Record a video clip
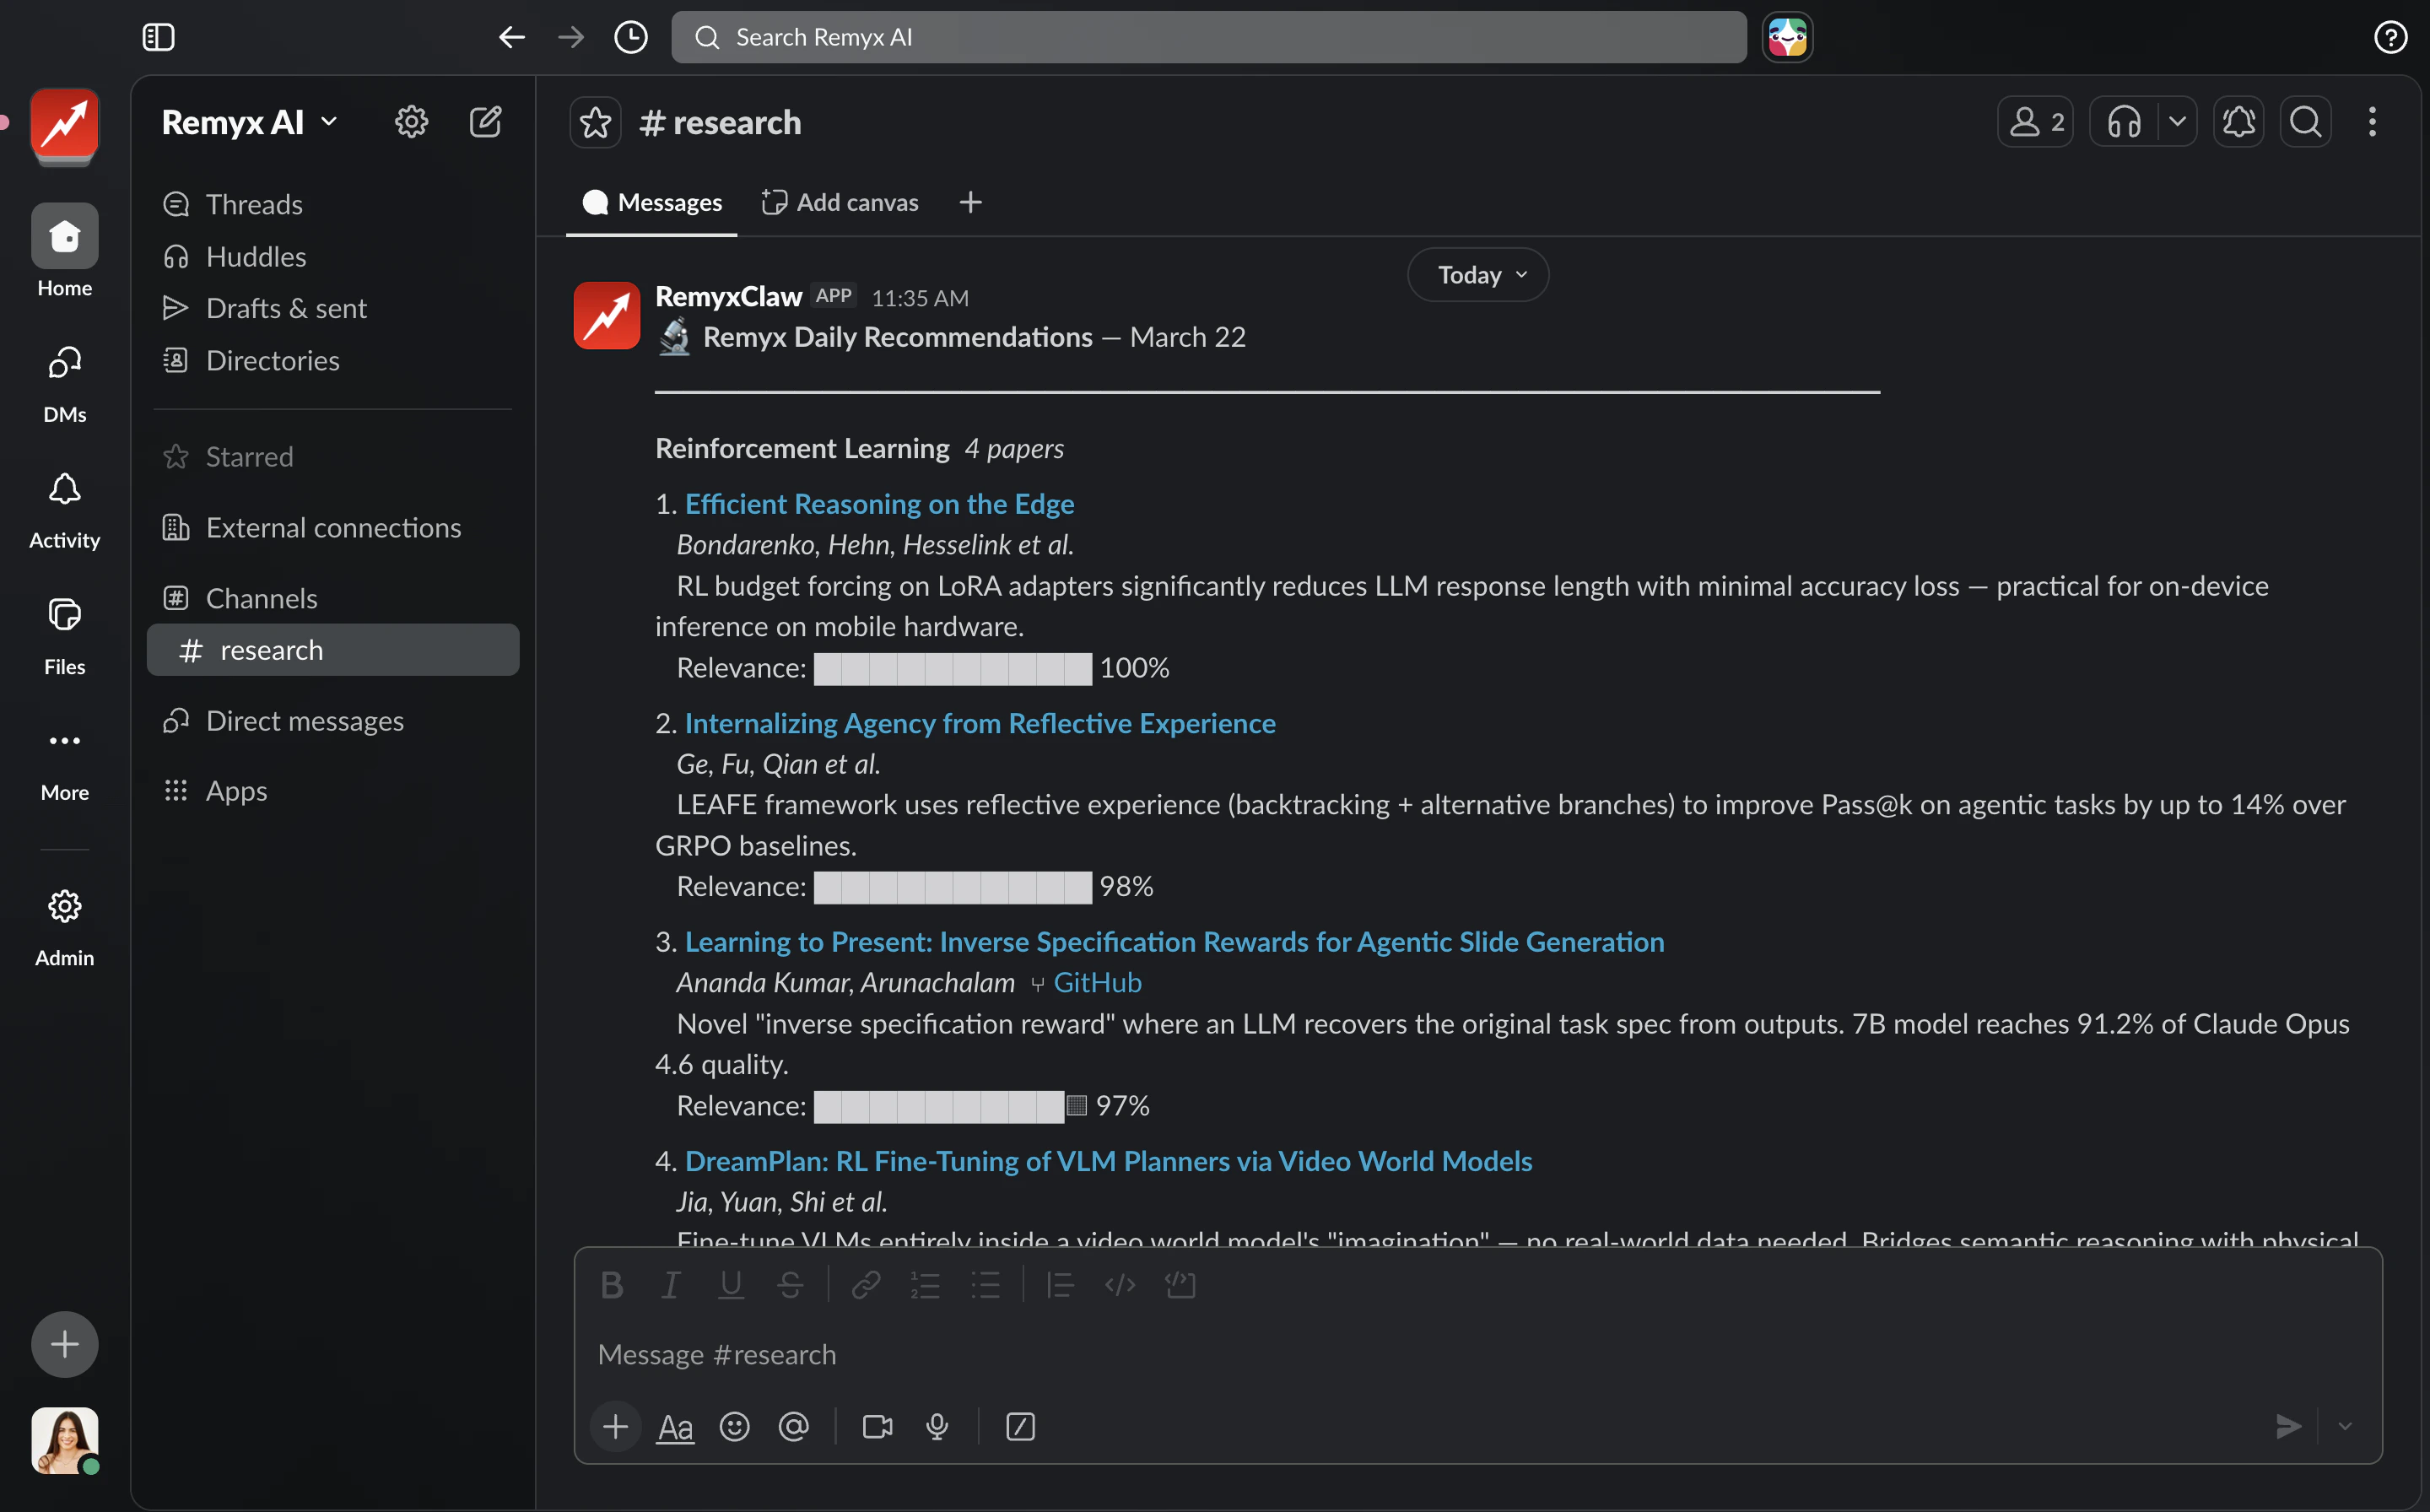2430x1512 pixels. pos(877,1427)
